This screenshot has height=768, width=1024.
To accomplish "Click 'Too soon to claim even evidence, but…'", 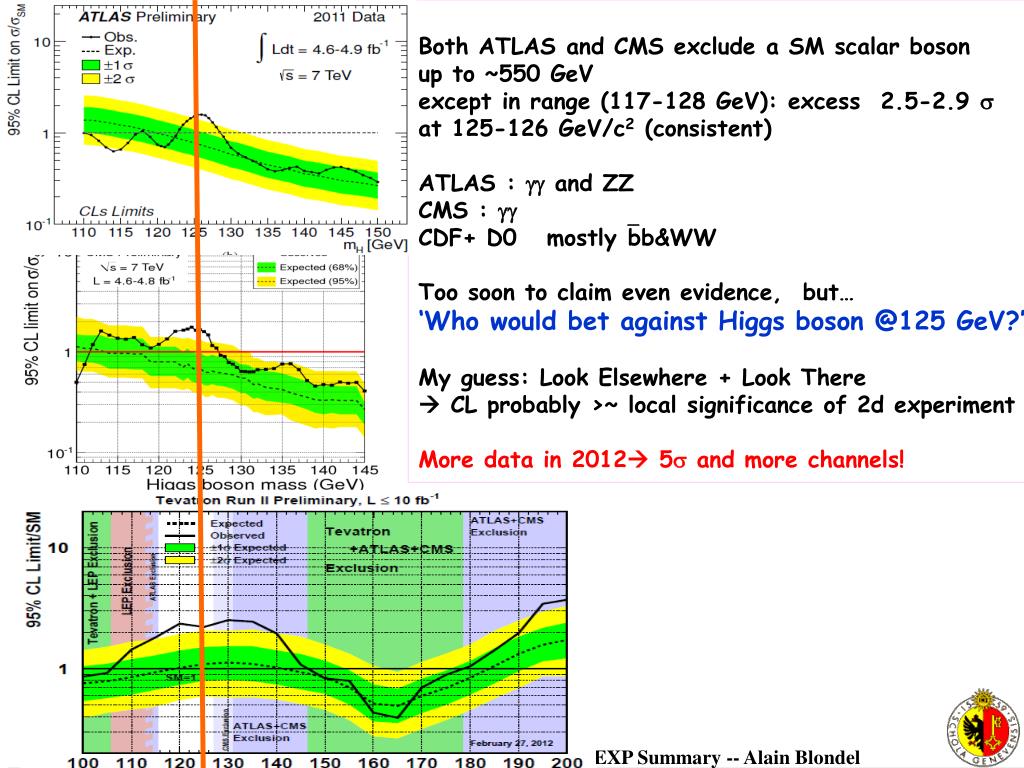I will pos(636,292).
